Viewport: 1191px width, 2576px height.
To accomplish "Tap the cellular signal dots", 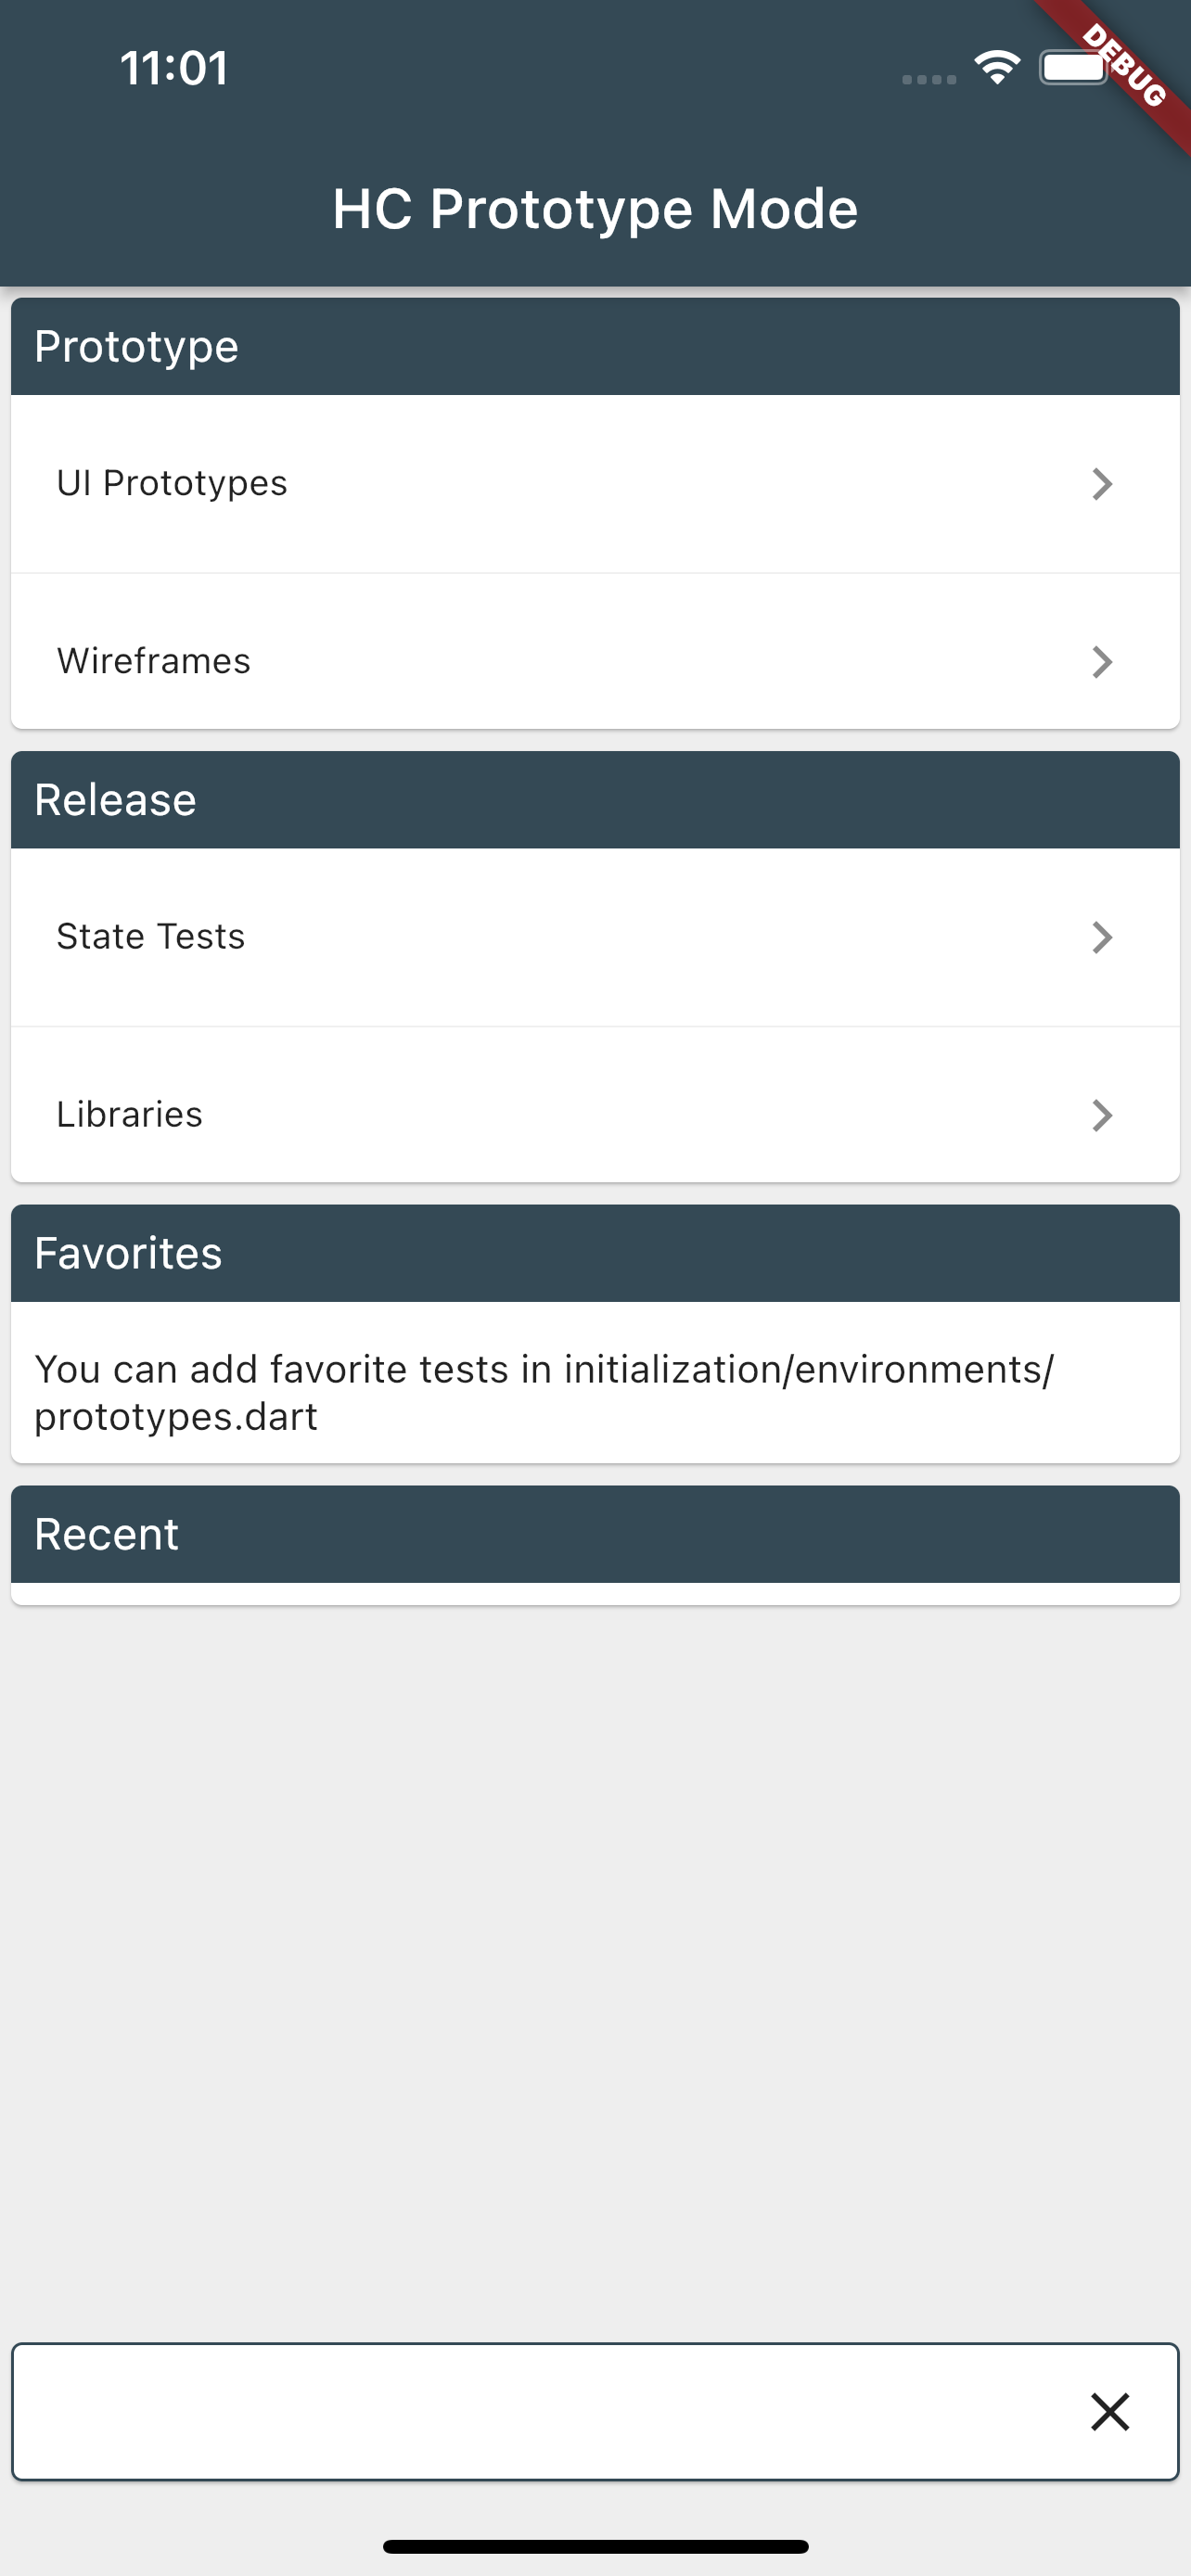I will click(x=929, y=79).
